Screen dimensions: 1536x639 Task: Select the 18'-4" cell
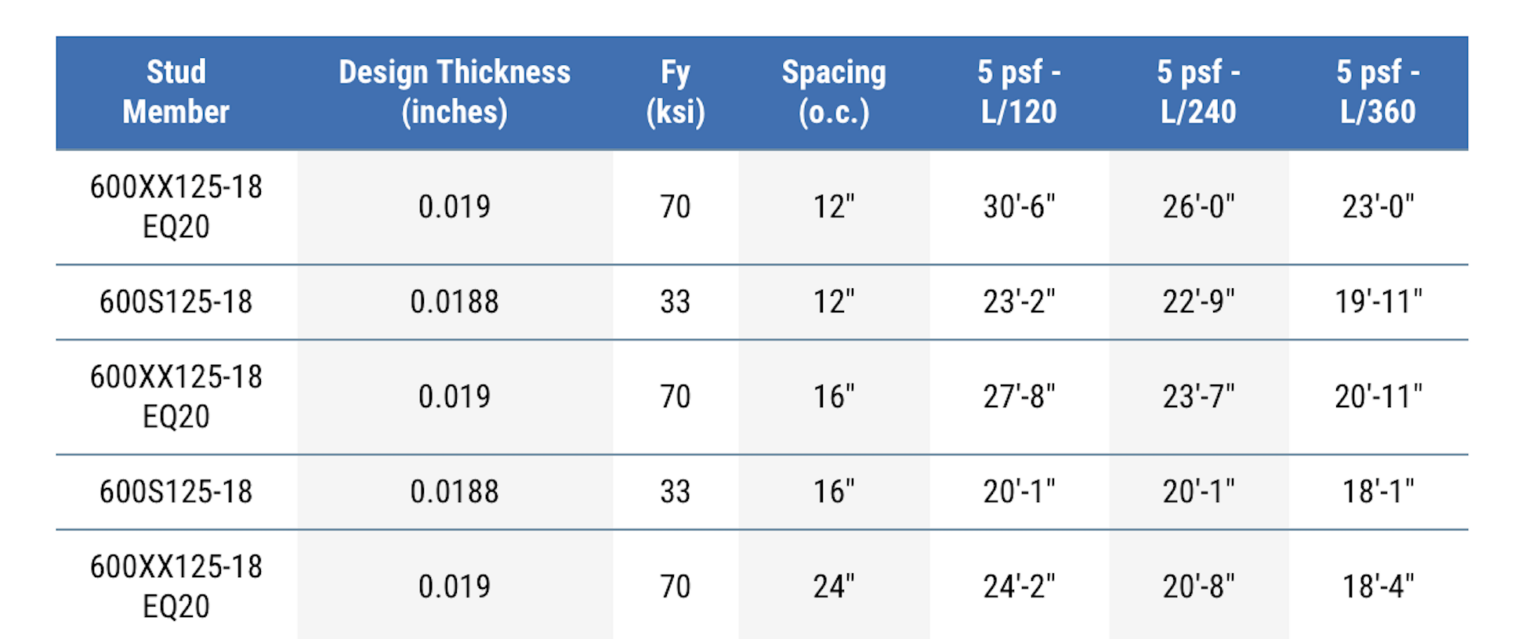click(1378, 587)
